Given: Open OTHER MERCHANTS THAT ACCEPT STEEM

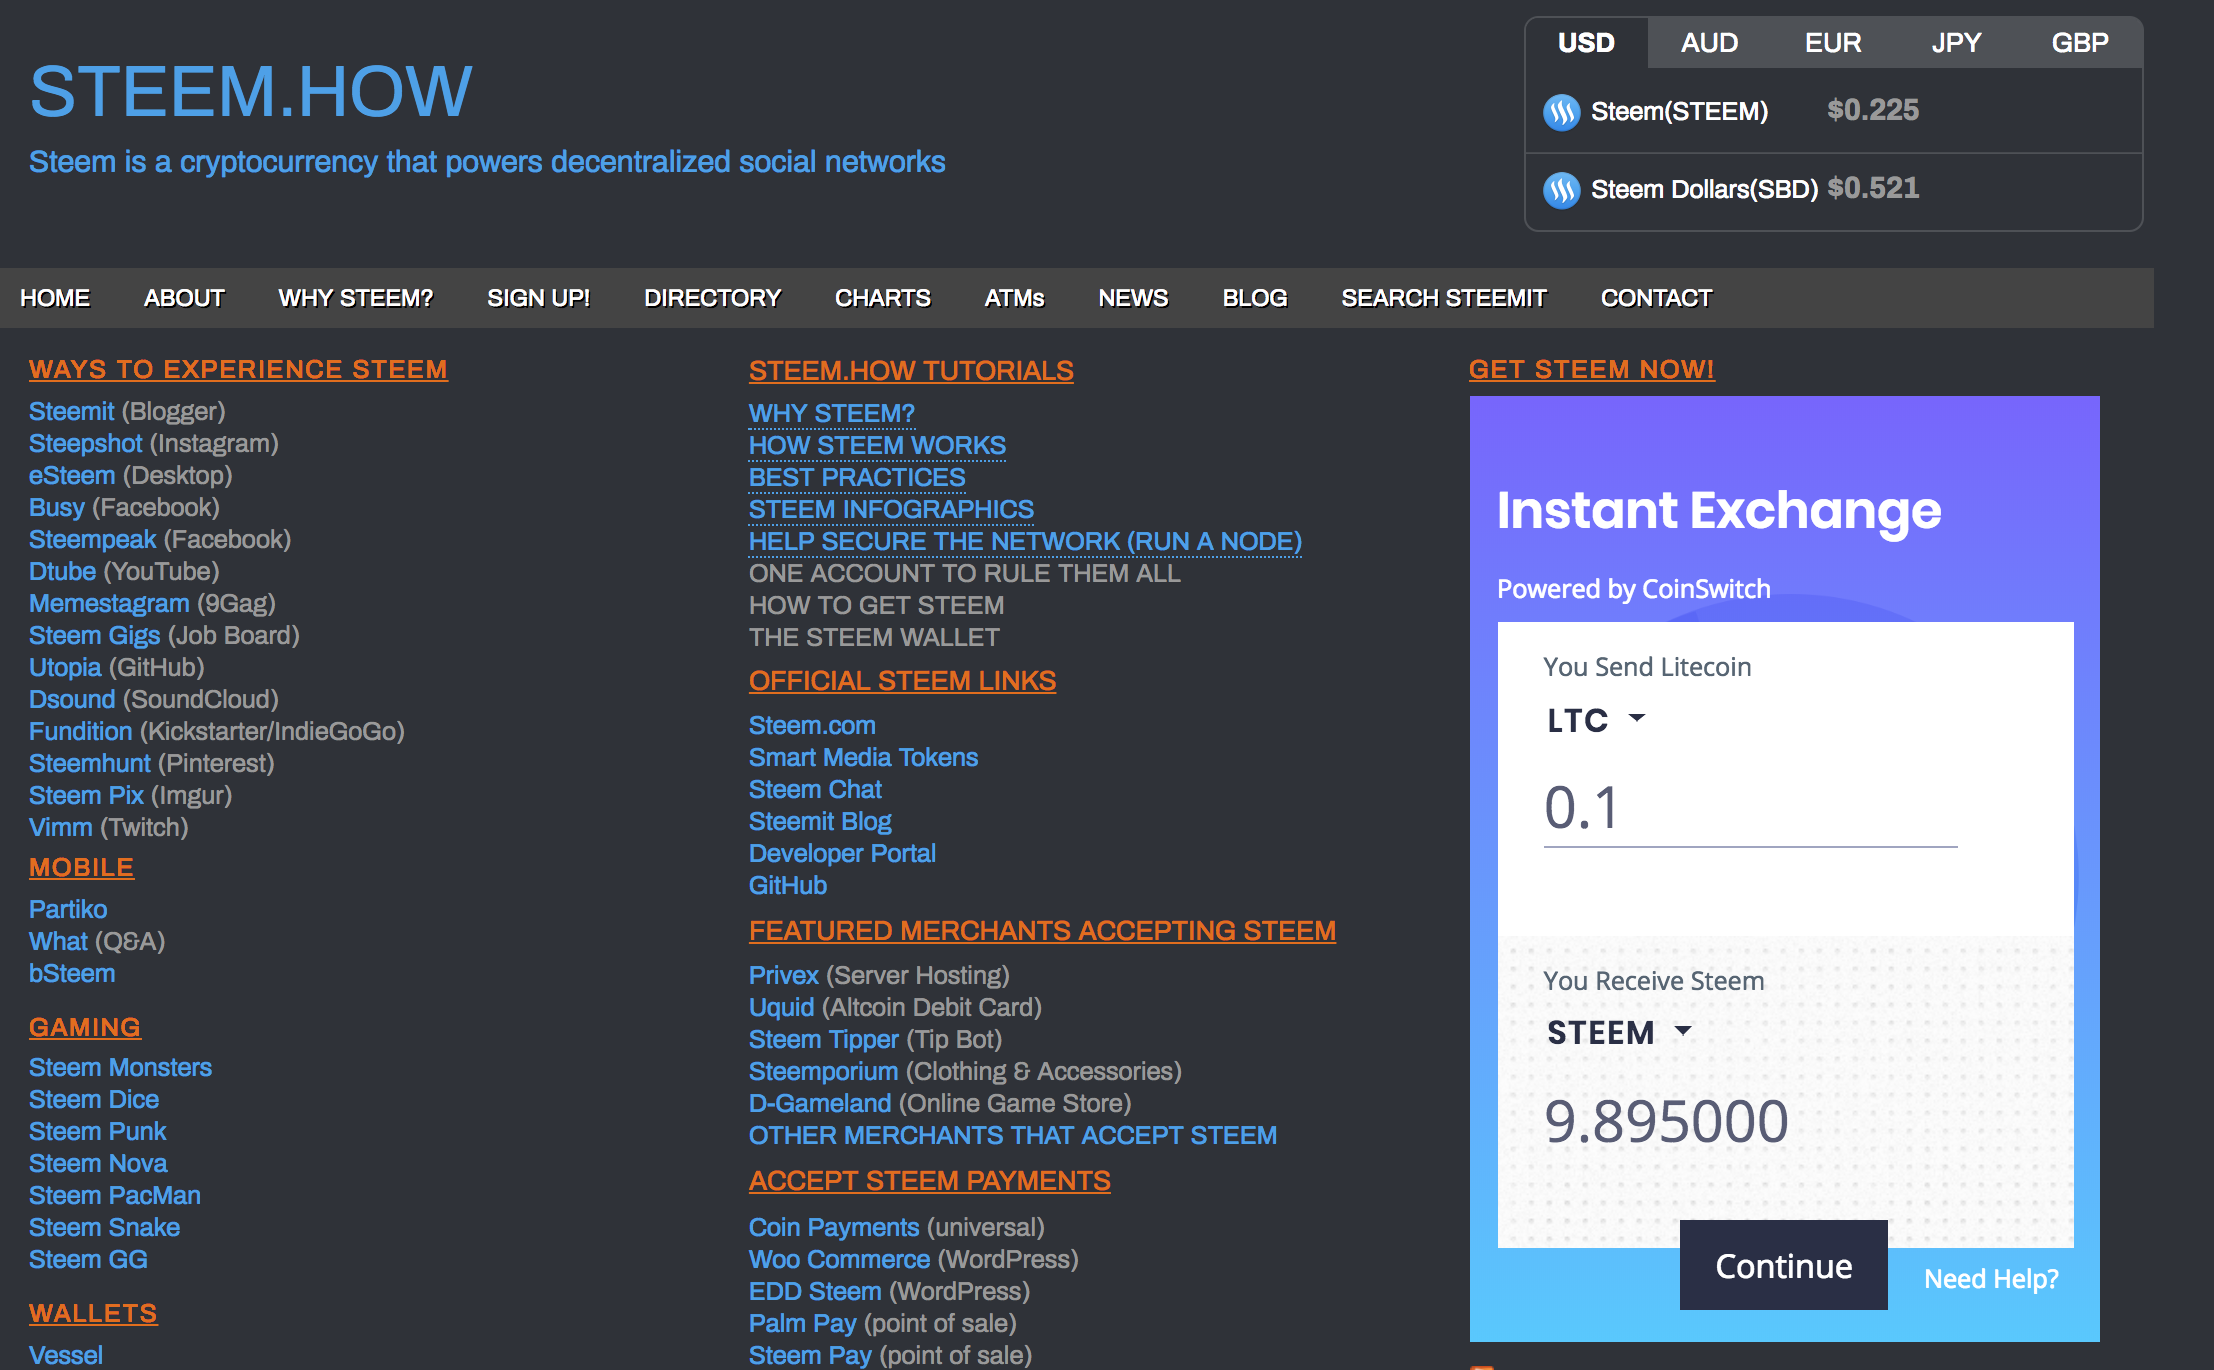Looking at the screenshot, I should tap(1013, 1136).
